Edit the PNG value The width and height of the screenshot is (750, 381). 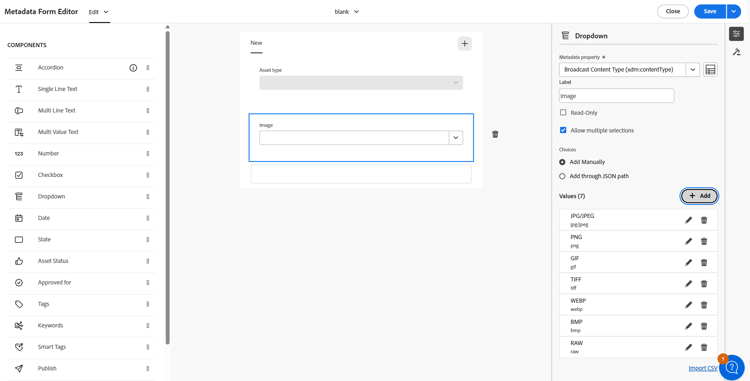coord(688,241)
